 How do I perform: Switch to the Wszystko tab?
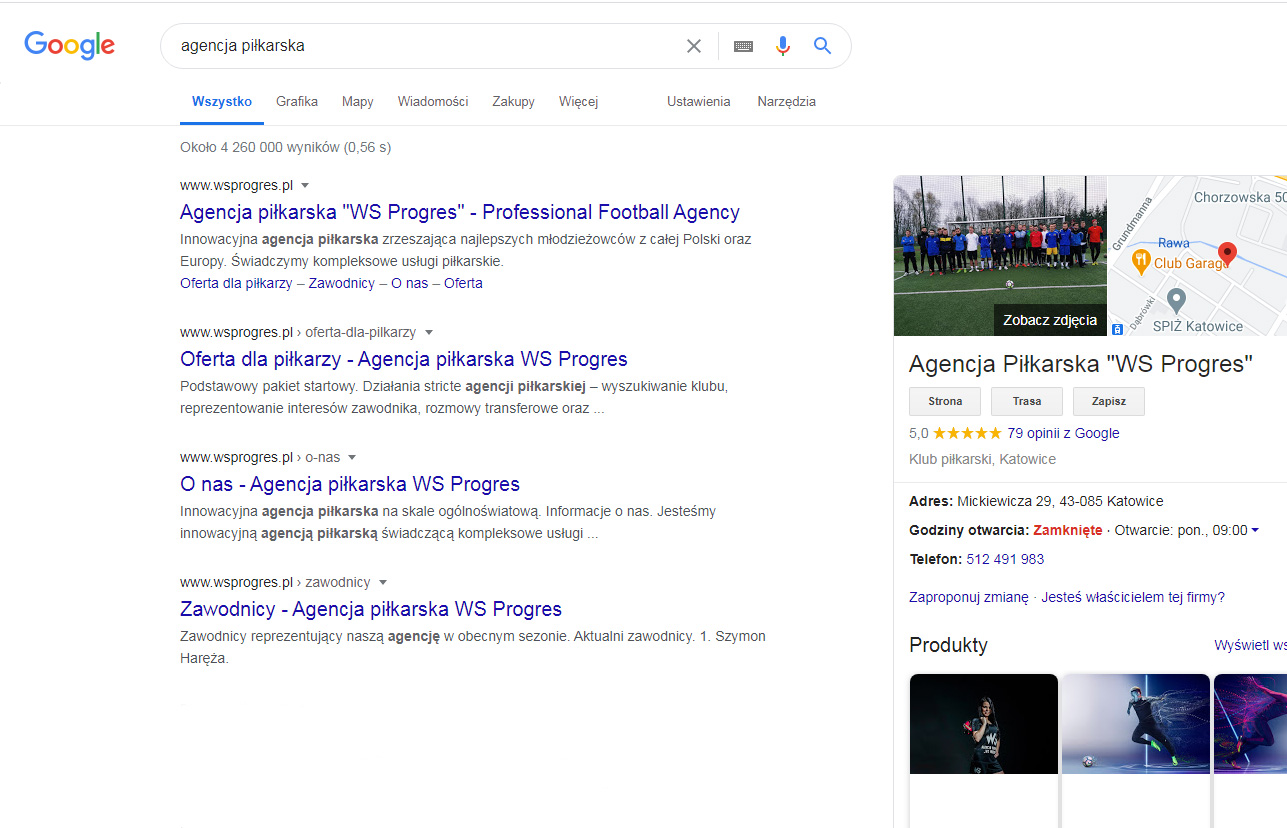click(x=222, y=101)
